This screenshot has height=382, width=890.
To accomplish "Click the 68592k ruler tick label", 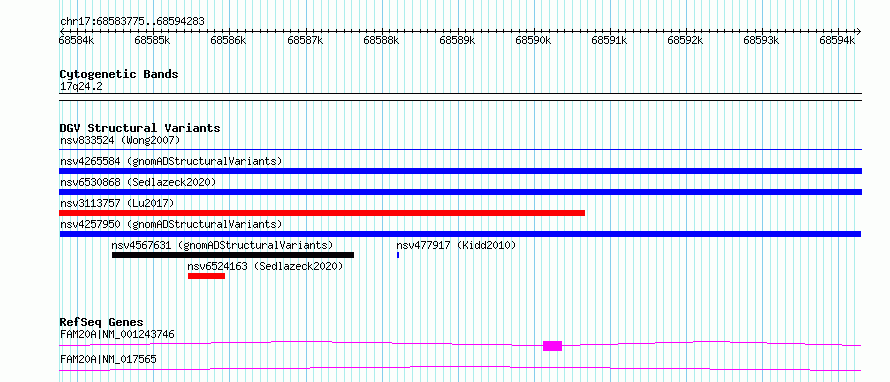I will click(685, 40).
